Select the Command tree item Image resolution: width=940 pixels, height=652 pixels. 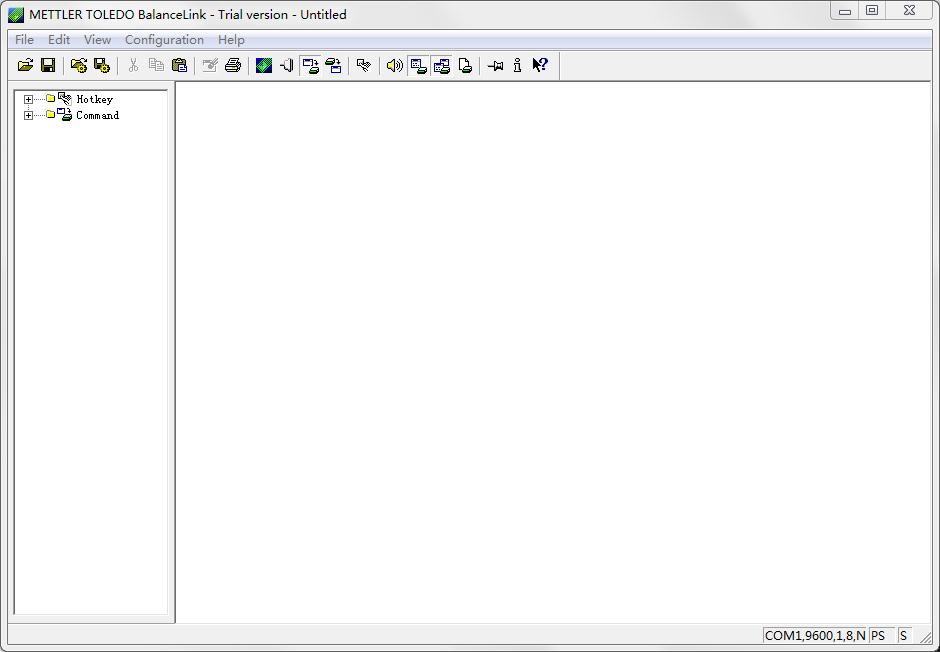click(97, 115)
